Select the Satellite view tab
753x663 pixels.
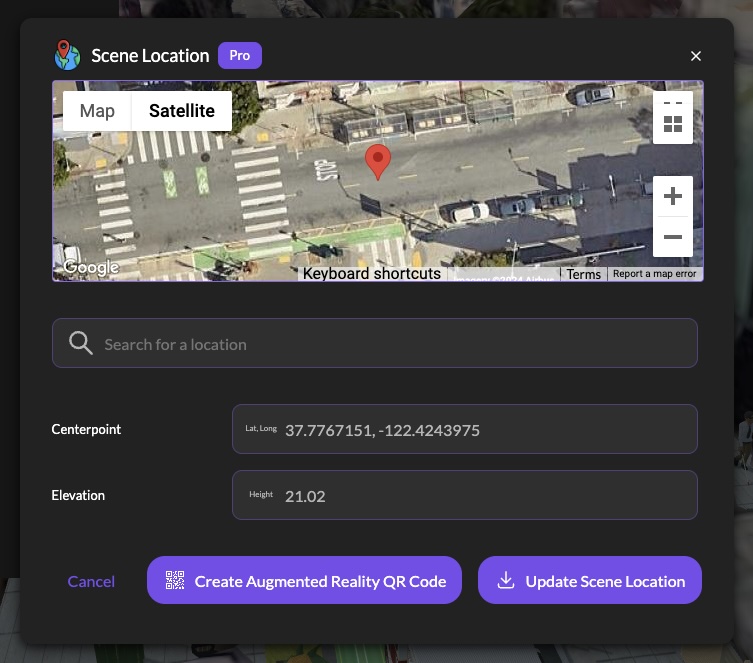pyautogui.click(x=182, y=111)
